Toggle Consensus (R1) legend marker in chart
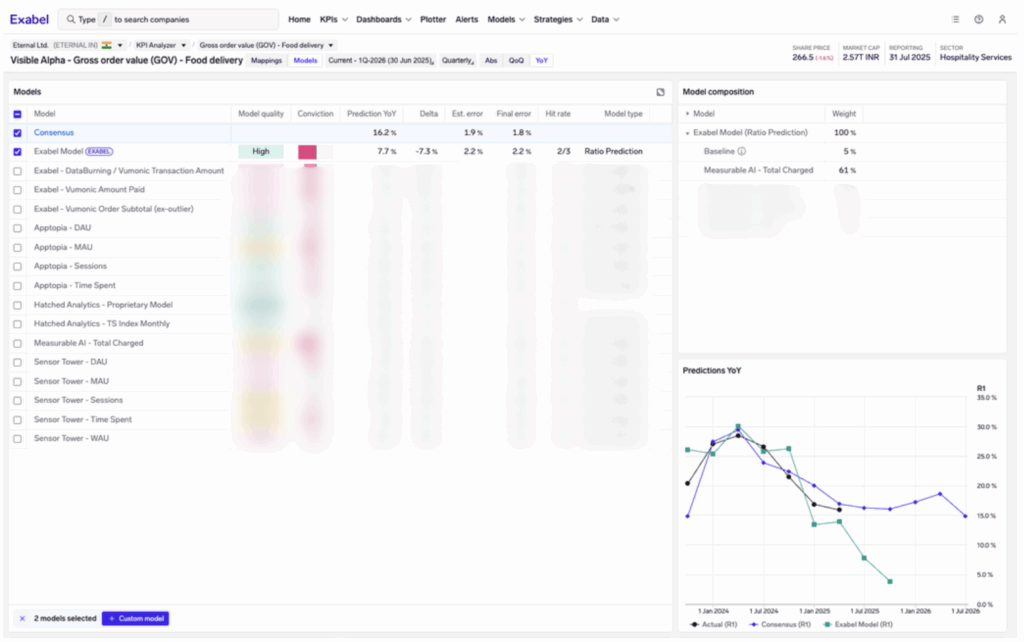The image size is (1024, 642). (754, 625)
